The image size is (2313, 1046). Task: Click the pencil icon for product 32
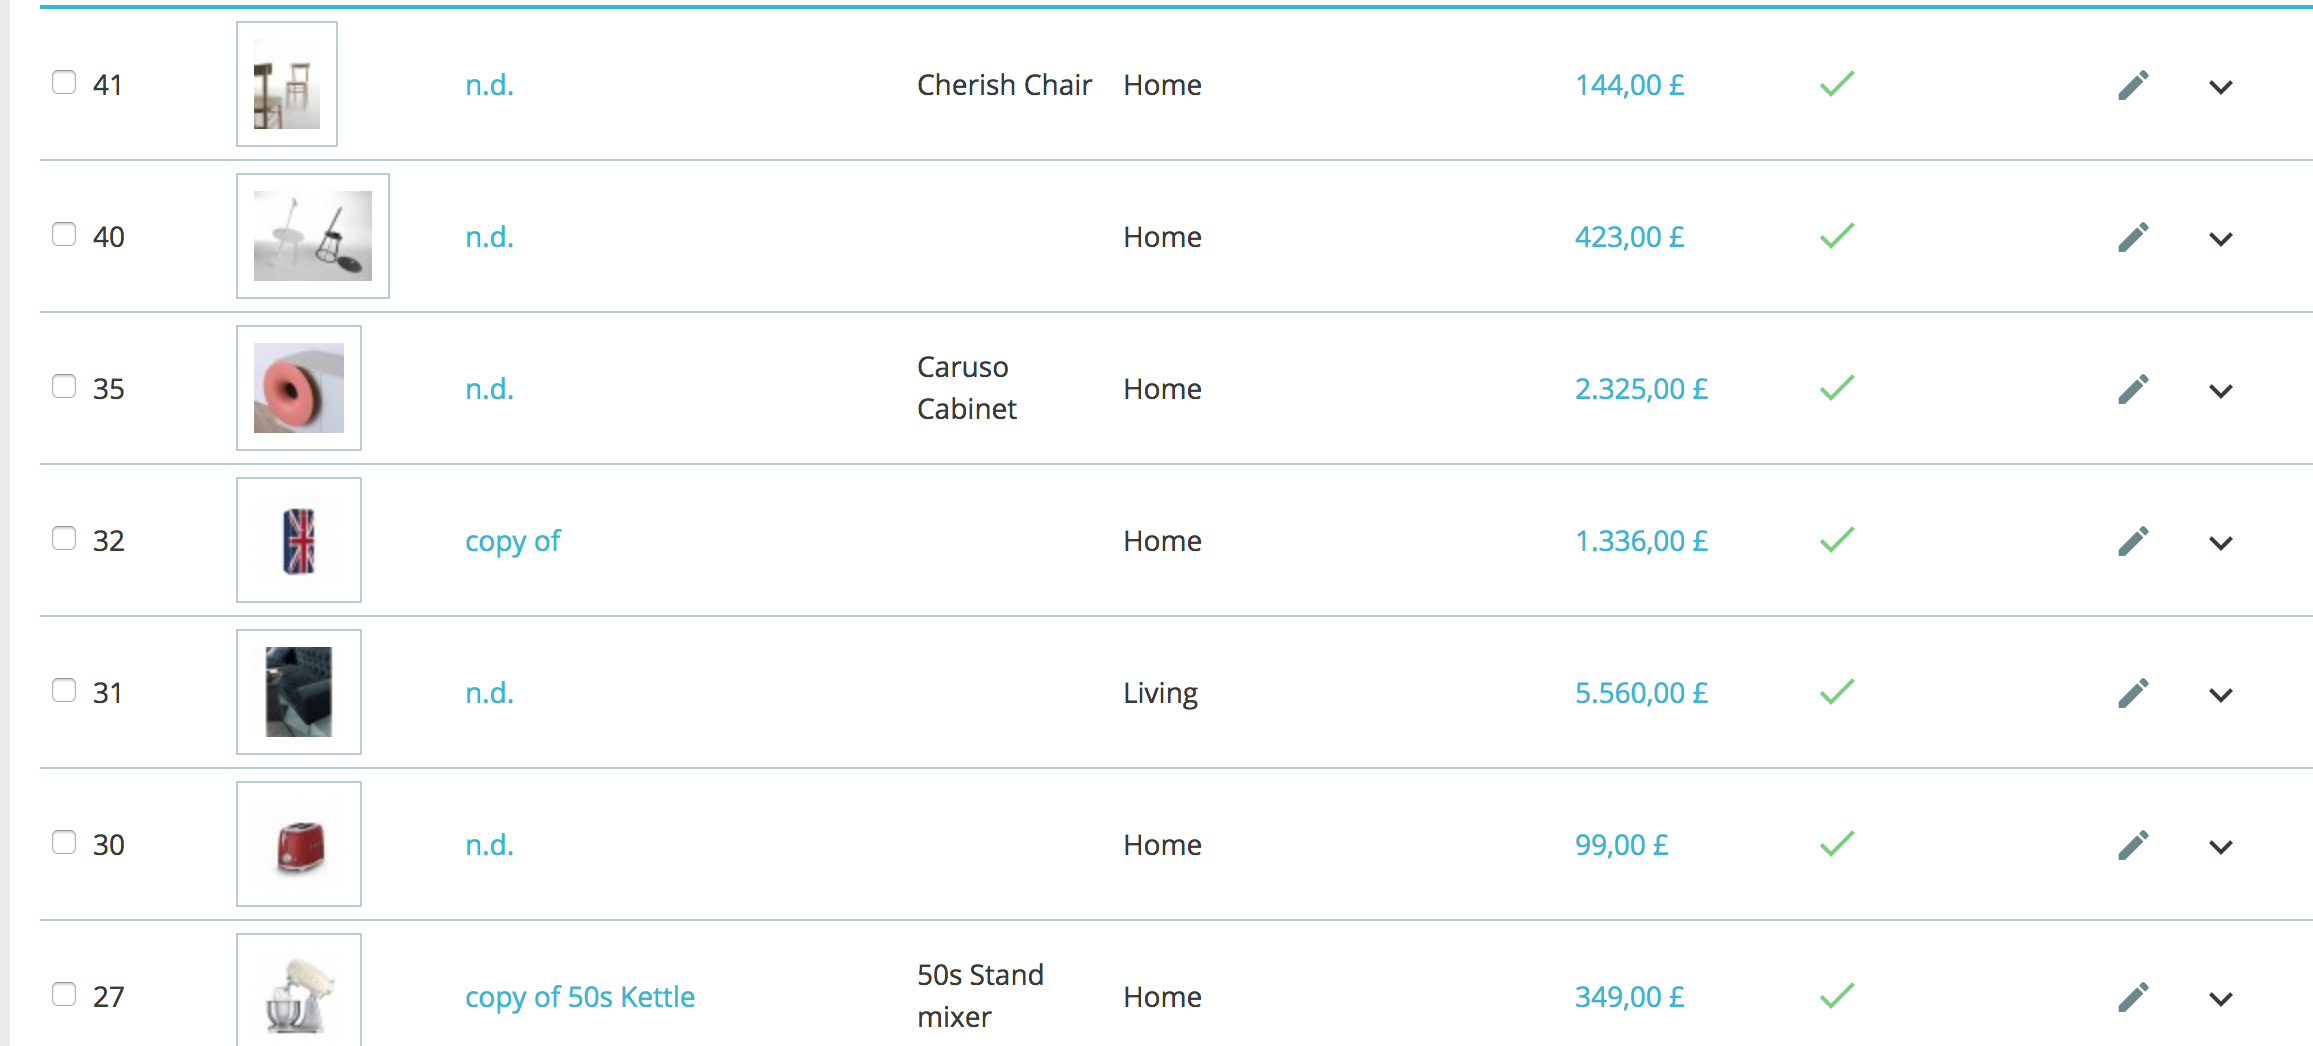tap(2133, 541)
